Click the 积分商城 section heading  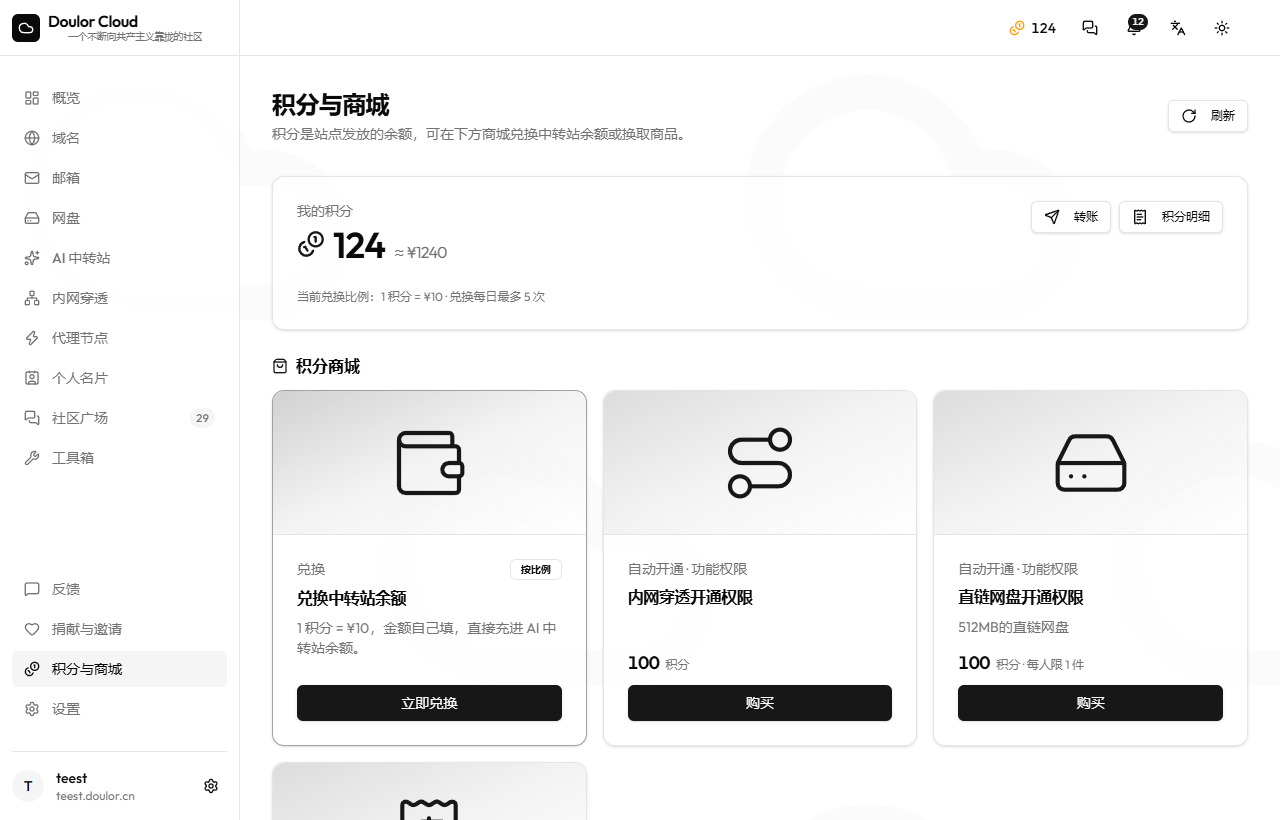coord(328,367)
